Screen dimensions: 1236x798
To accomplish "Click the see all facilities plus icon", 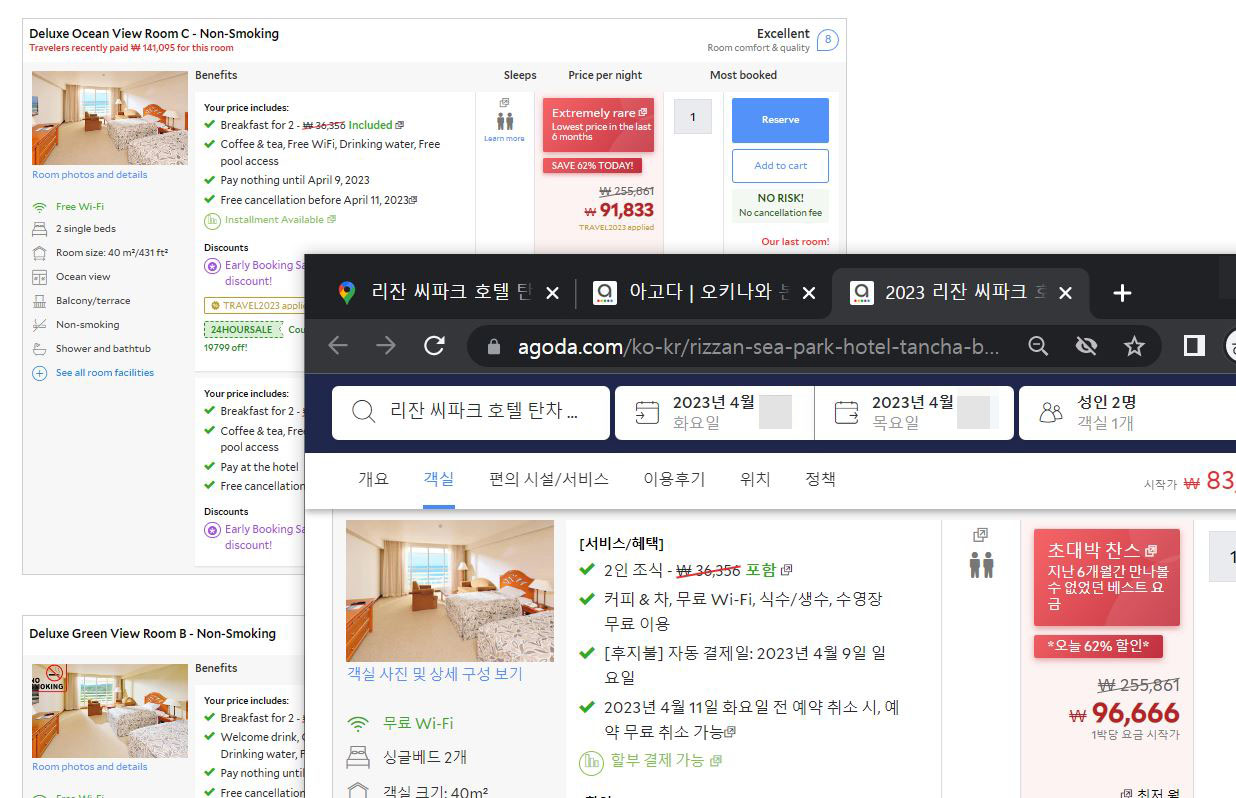I will point(40,373).
